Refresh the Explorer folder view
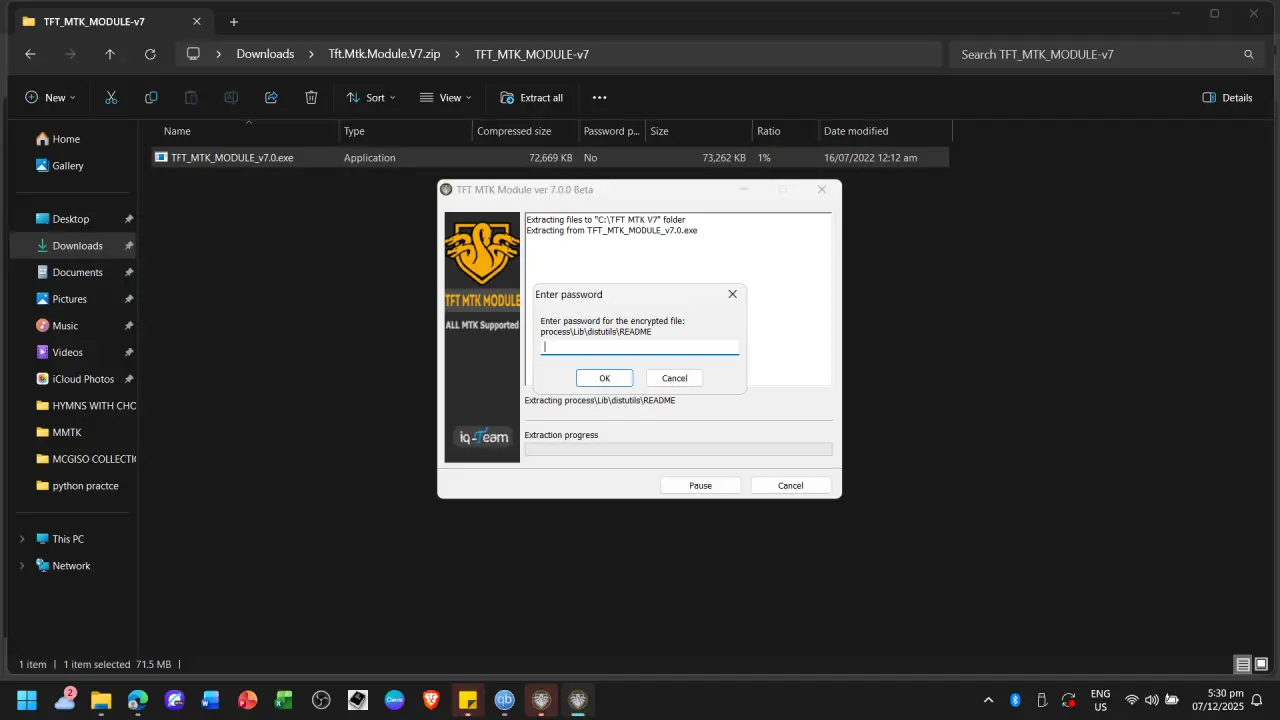This screenshot has height=720, width=1280. coord(150,54)
